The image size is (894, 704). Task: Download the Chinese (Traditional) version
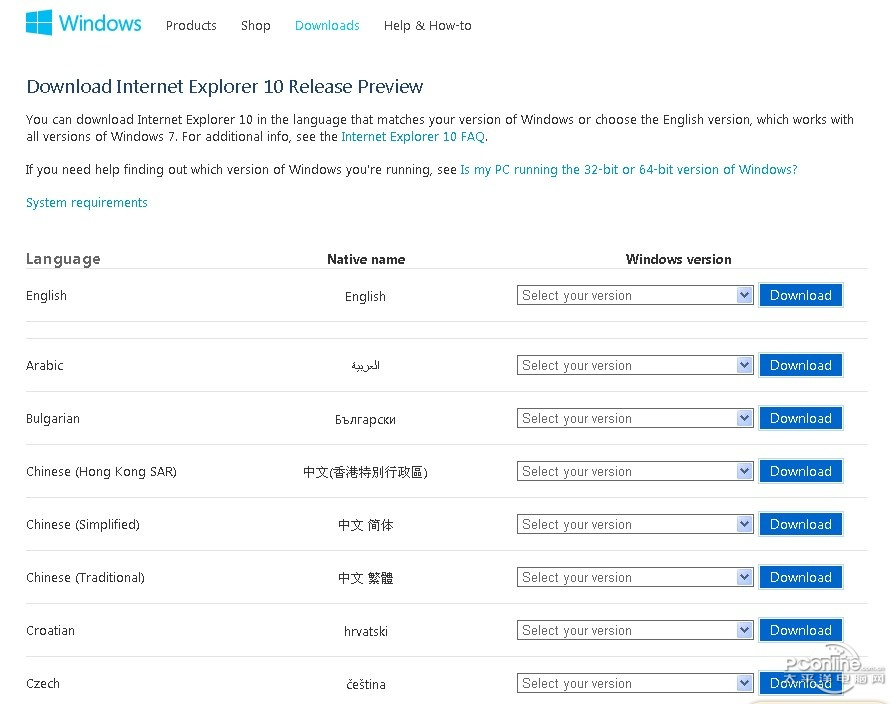click(x=800, y=578)
